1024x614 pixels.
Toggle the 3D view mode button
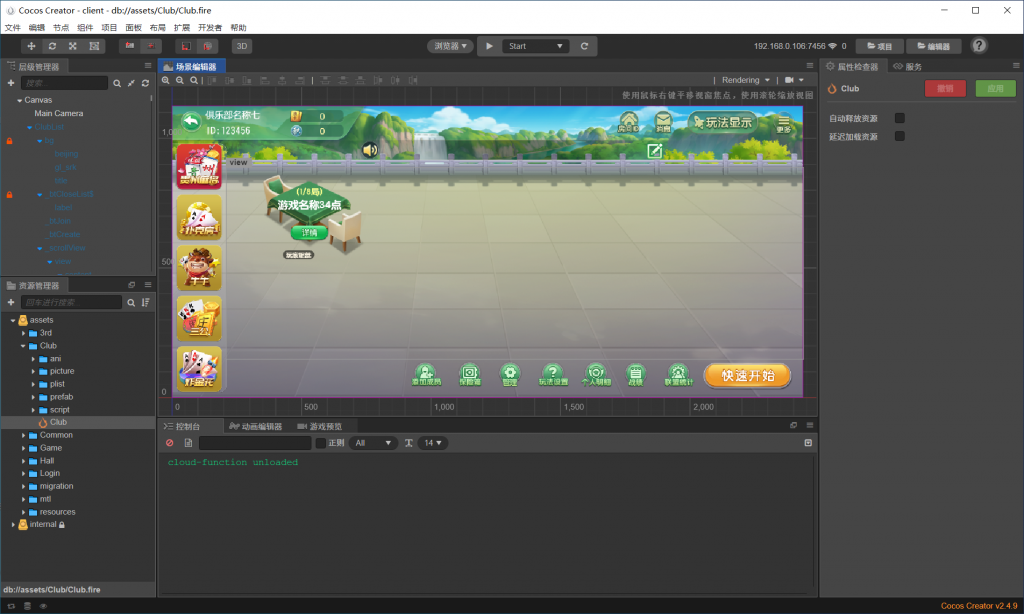pyautogui.click(x=242, y=46)
